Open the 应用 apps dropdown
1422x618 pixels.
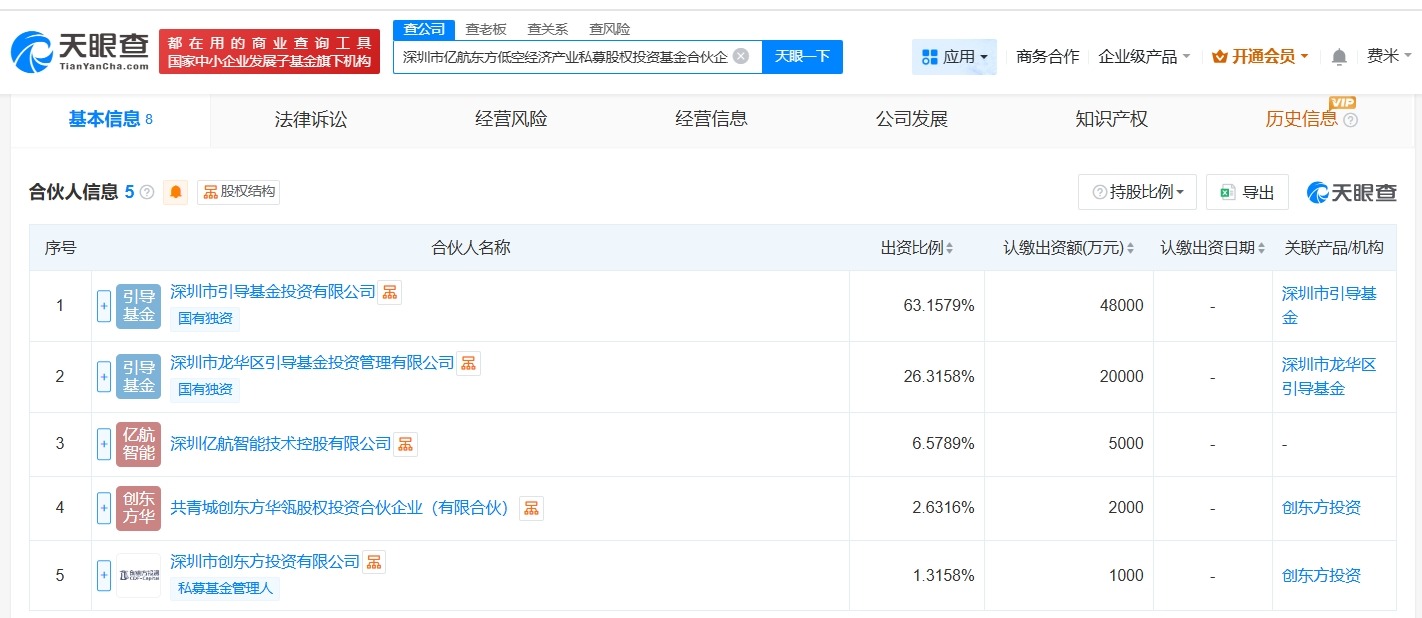coord(953,57)
